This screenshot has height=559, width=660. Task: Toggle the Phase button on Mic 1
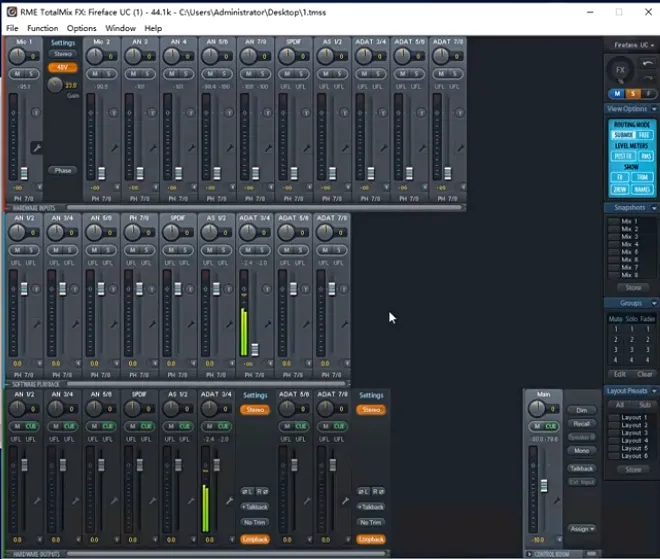[x=62, y=170]
